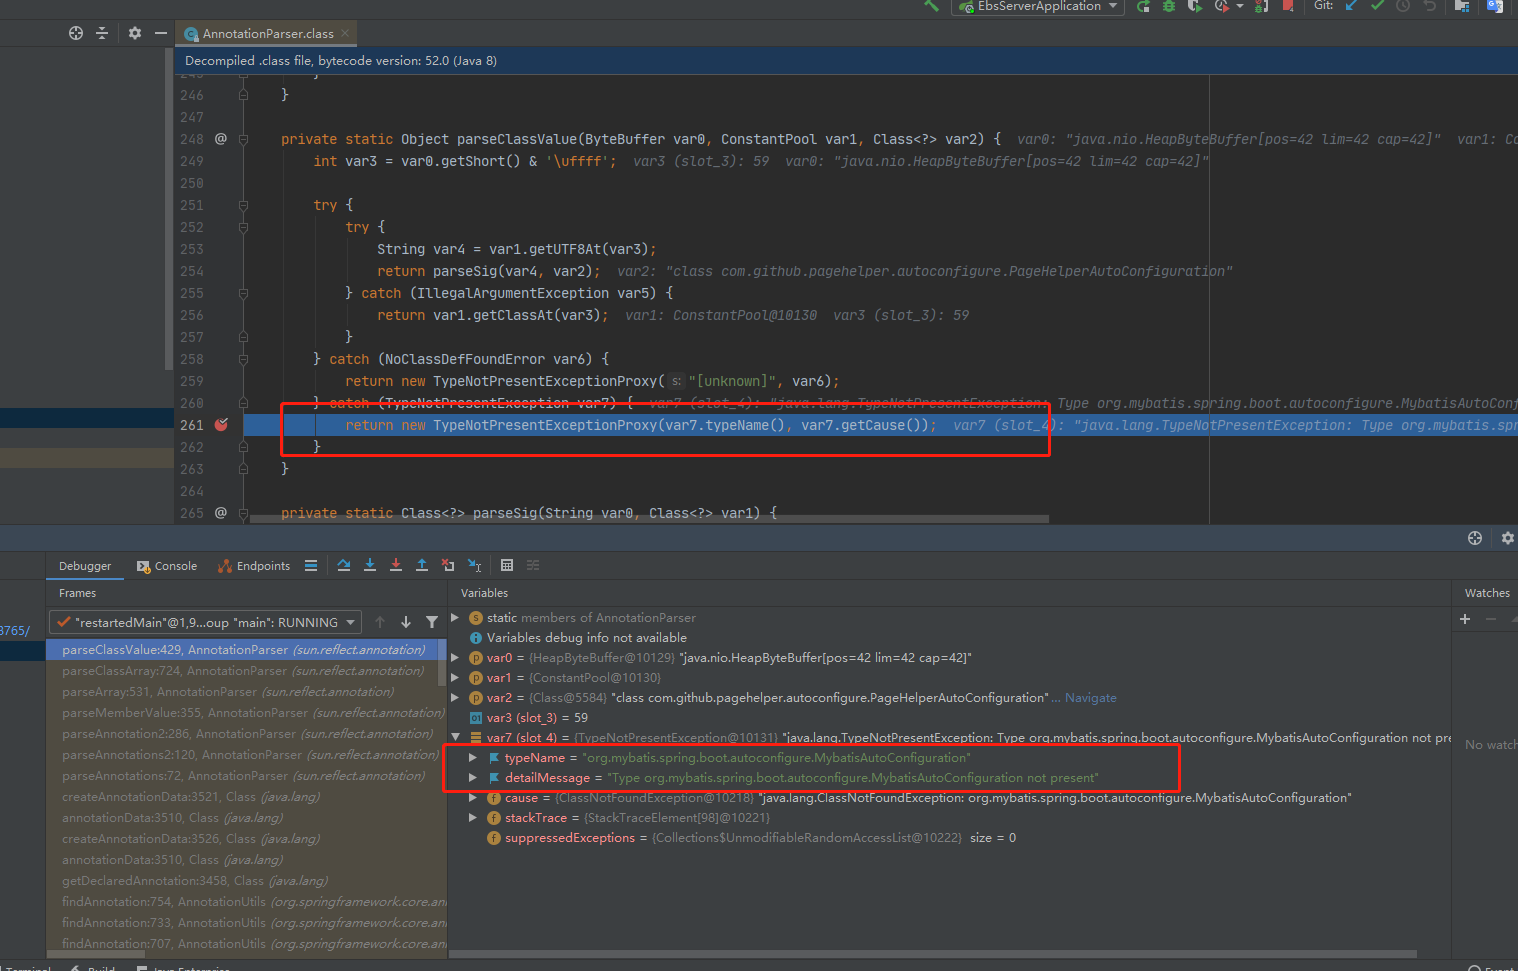The width and height of the screenshot is (1518, 971).
Task: Click the debug panel gear settings icon
Action: 1507,538
